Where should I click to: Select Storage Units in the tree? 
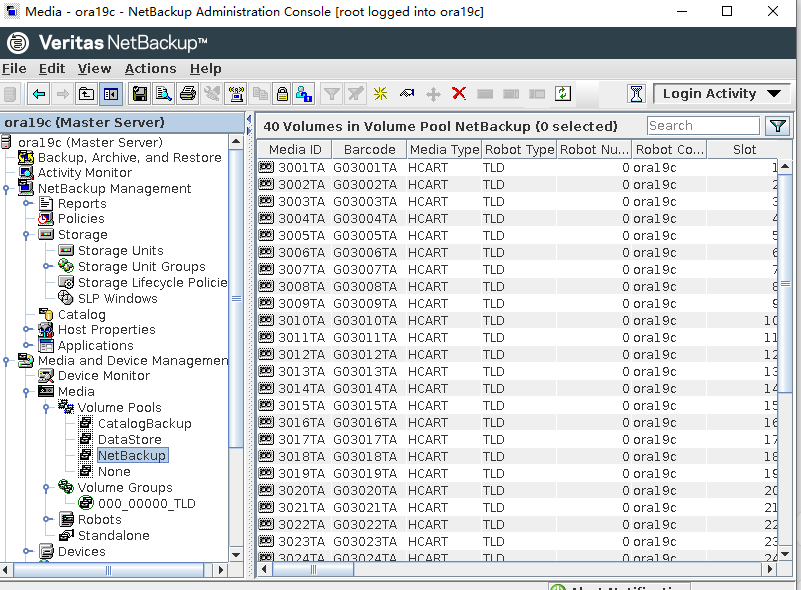121,251
